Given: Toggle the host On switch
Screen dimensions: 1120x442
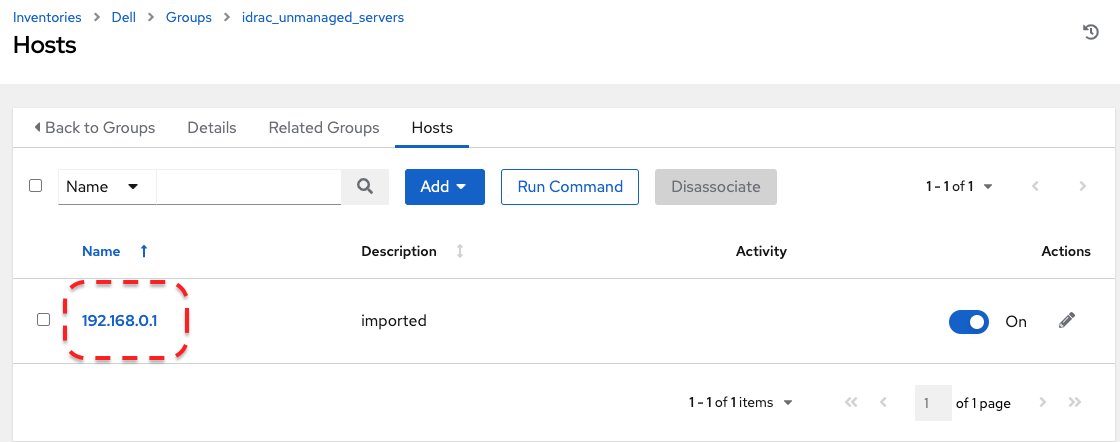Looking at the screenshot, I should pyautogui.click(x=968, y=321).
